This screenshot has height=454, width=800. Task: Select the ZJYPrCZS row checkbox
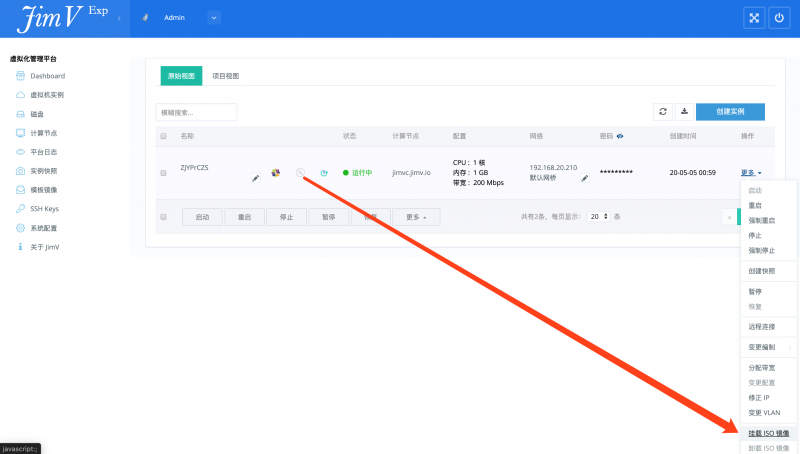(x=163, y=173)
